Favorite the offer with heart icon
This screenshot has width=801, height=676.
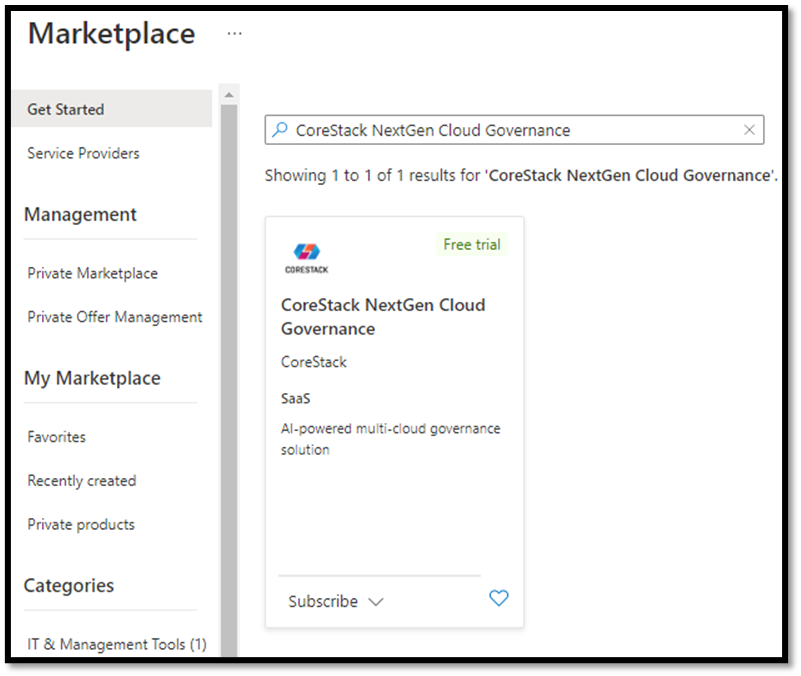(x=498, y=599)
